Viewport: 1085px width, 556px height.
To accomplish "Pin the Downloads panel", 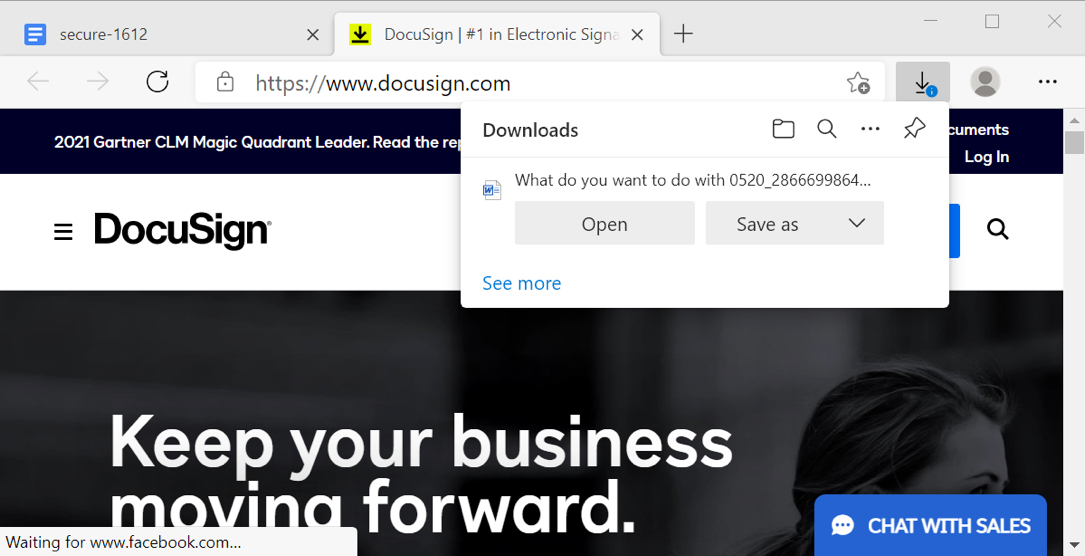I will pyautogui.click(x=914, y=129).
